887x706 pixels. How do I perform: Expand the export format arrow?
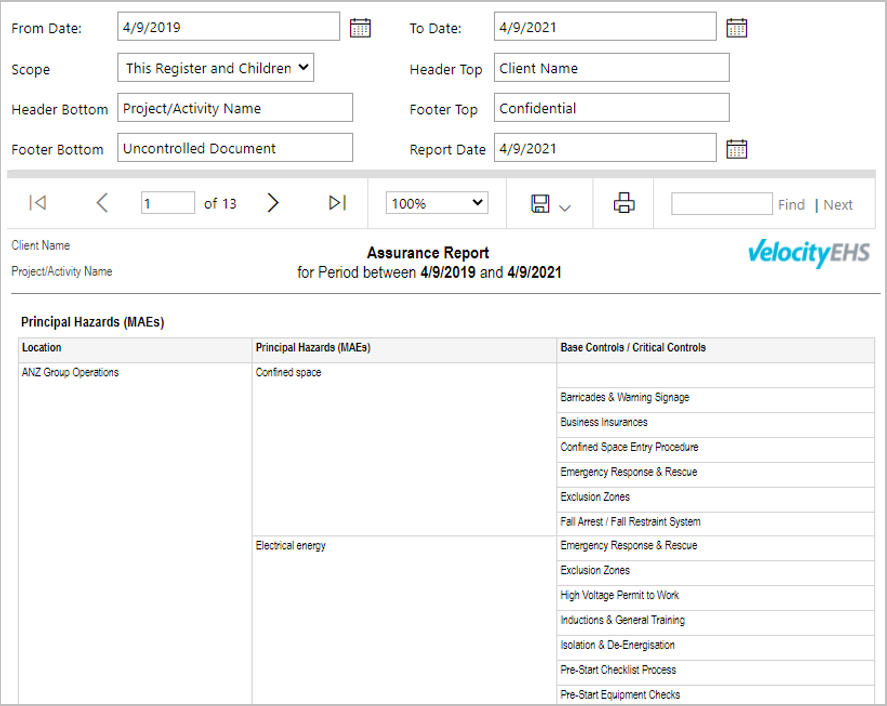[565, 208]
